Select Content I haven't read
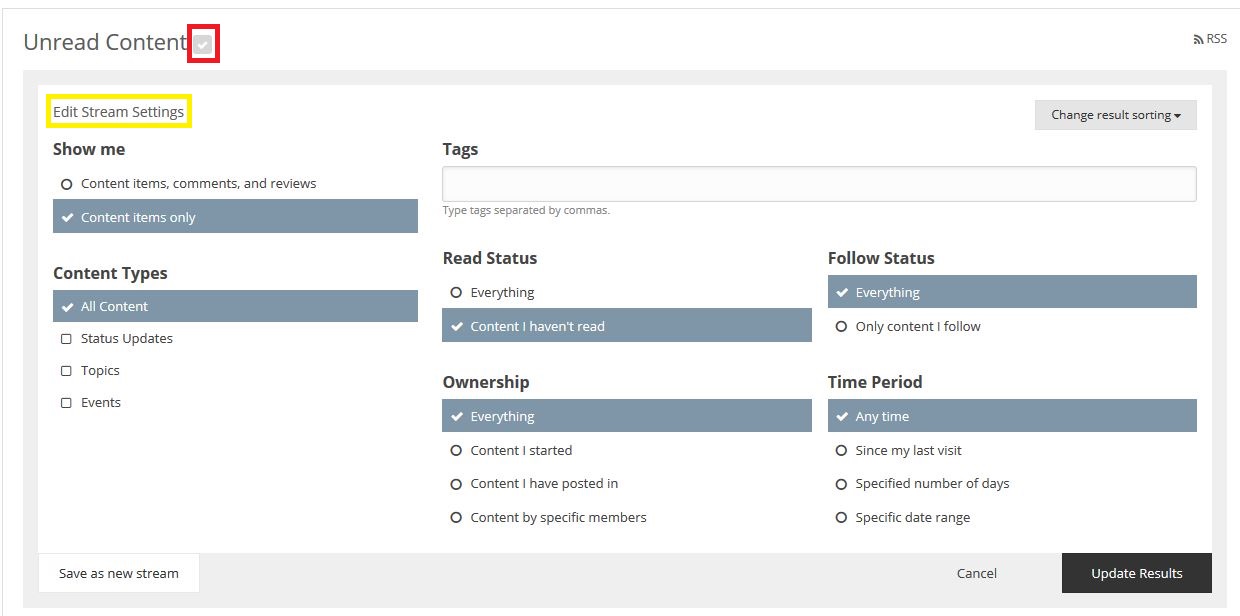The height and width of the screenshot is (616, 1240). pyautogui.click(x=627, y=326)
